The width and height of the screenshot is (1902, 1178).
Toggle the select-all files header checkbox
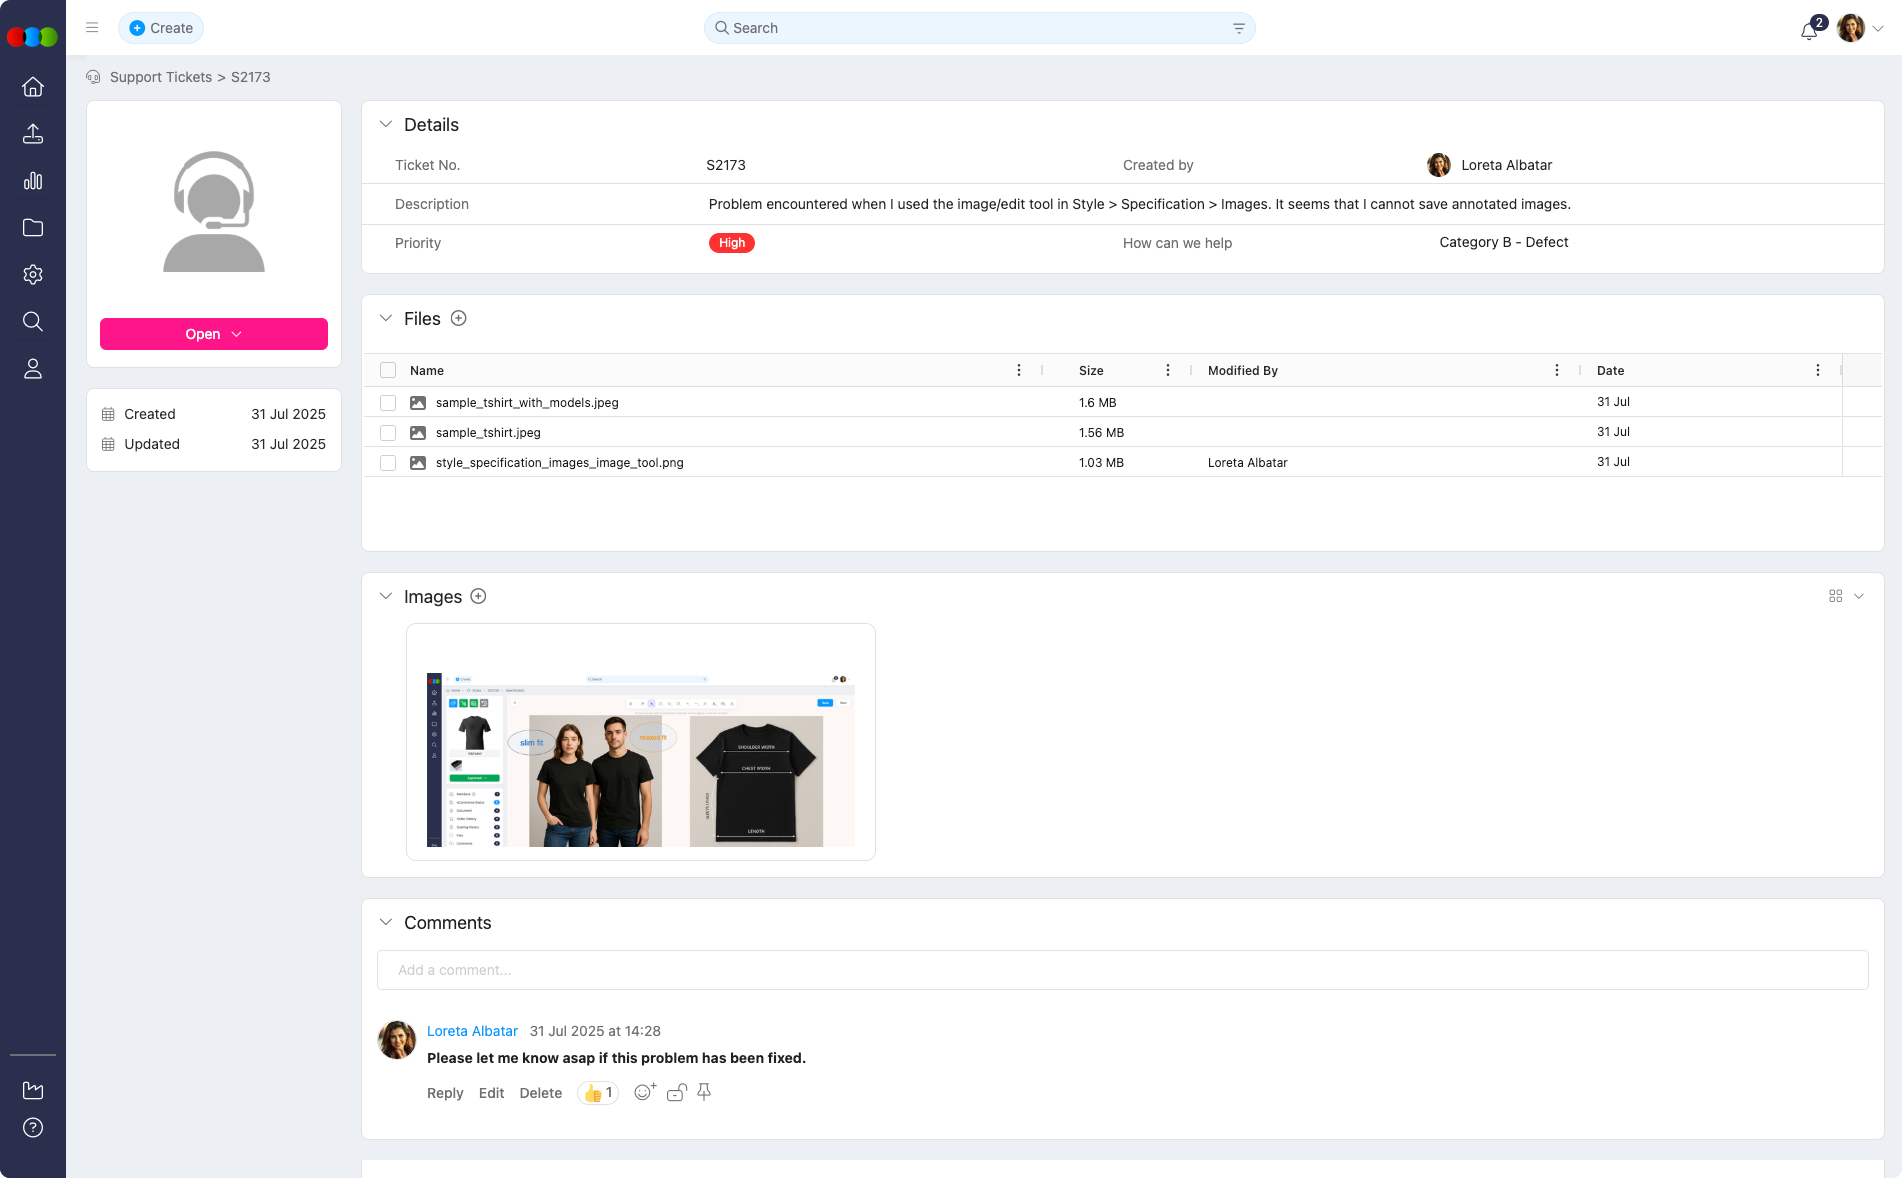click(x=388, y=370)
